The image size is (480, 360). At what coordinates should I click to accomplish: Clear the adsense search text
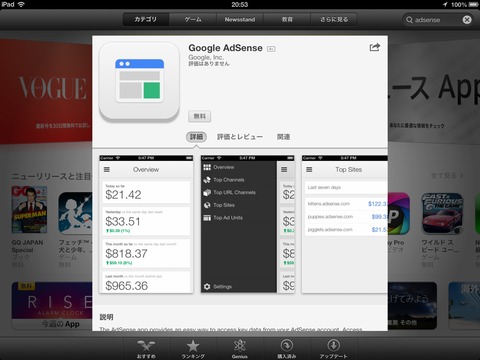(467, 20)
